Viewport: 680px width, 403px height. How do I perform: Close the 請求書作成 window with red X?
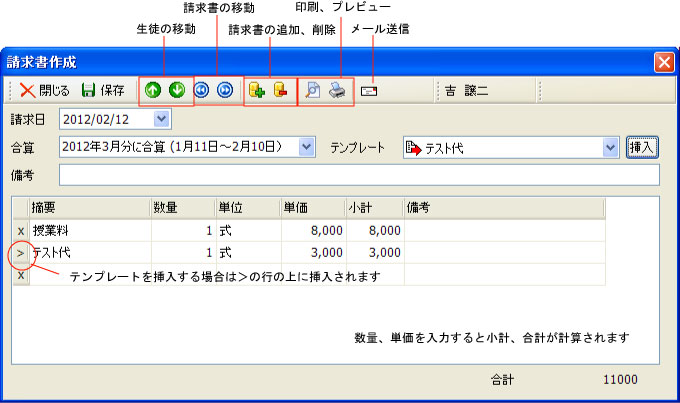click(664, 62)
